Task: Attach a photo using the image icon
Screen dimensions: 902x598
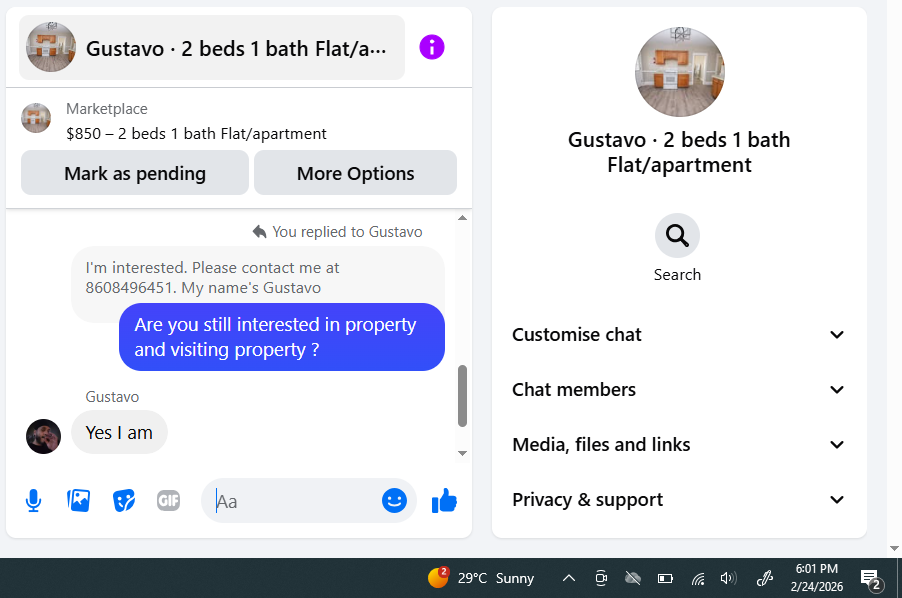Action: point(78,501)
